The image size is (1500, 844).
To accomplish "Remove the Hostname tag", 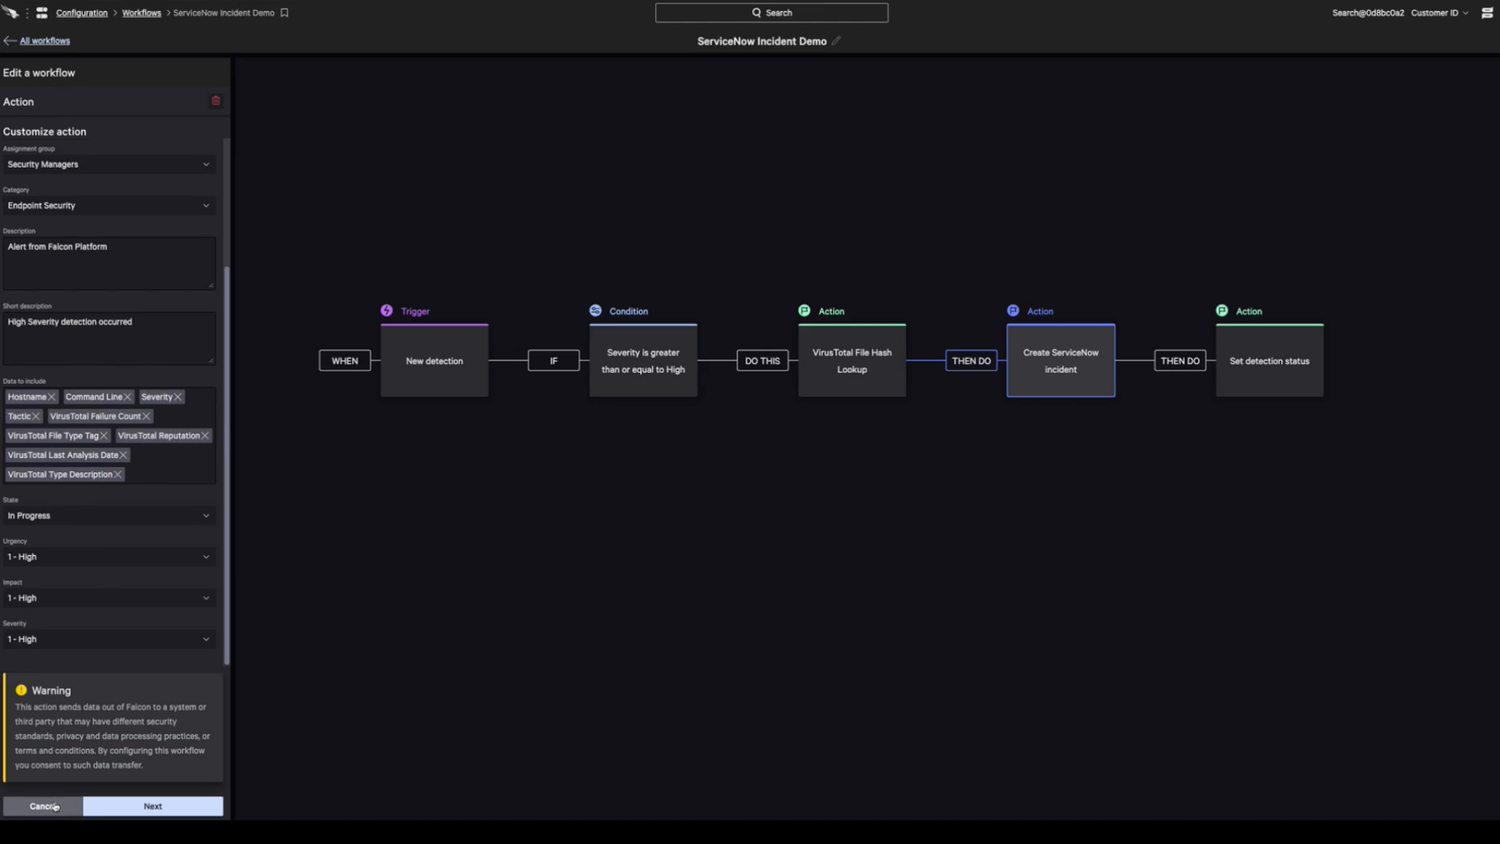I will 52,397.
